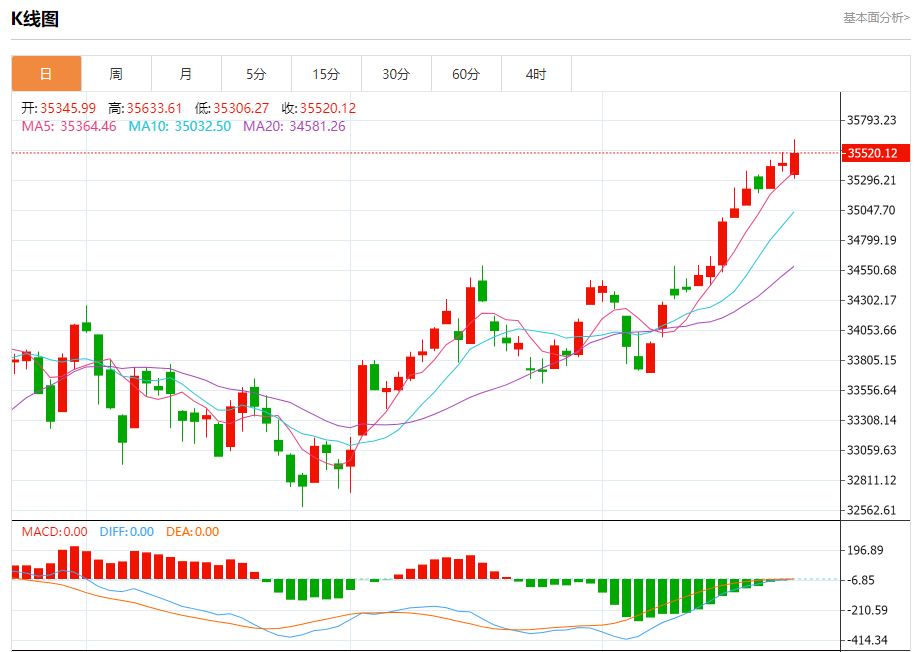
Task: Click the MA5: 35364.46 label
Action: (x=69, y=126)
